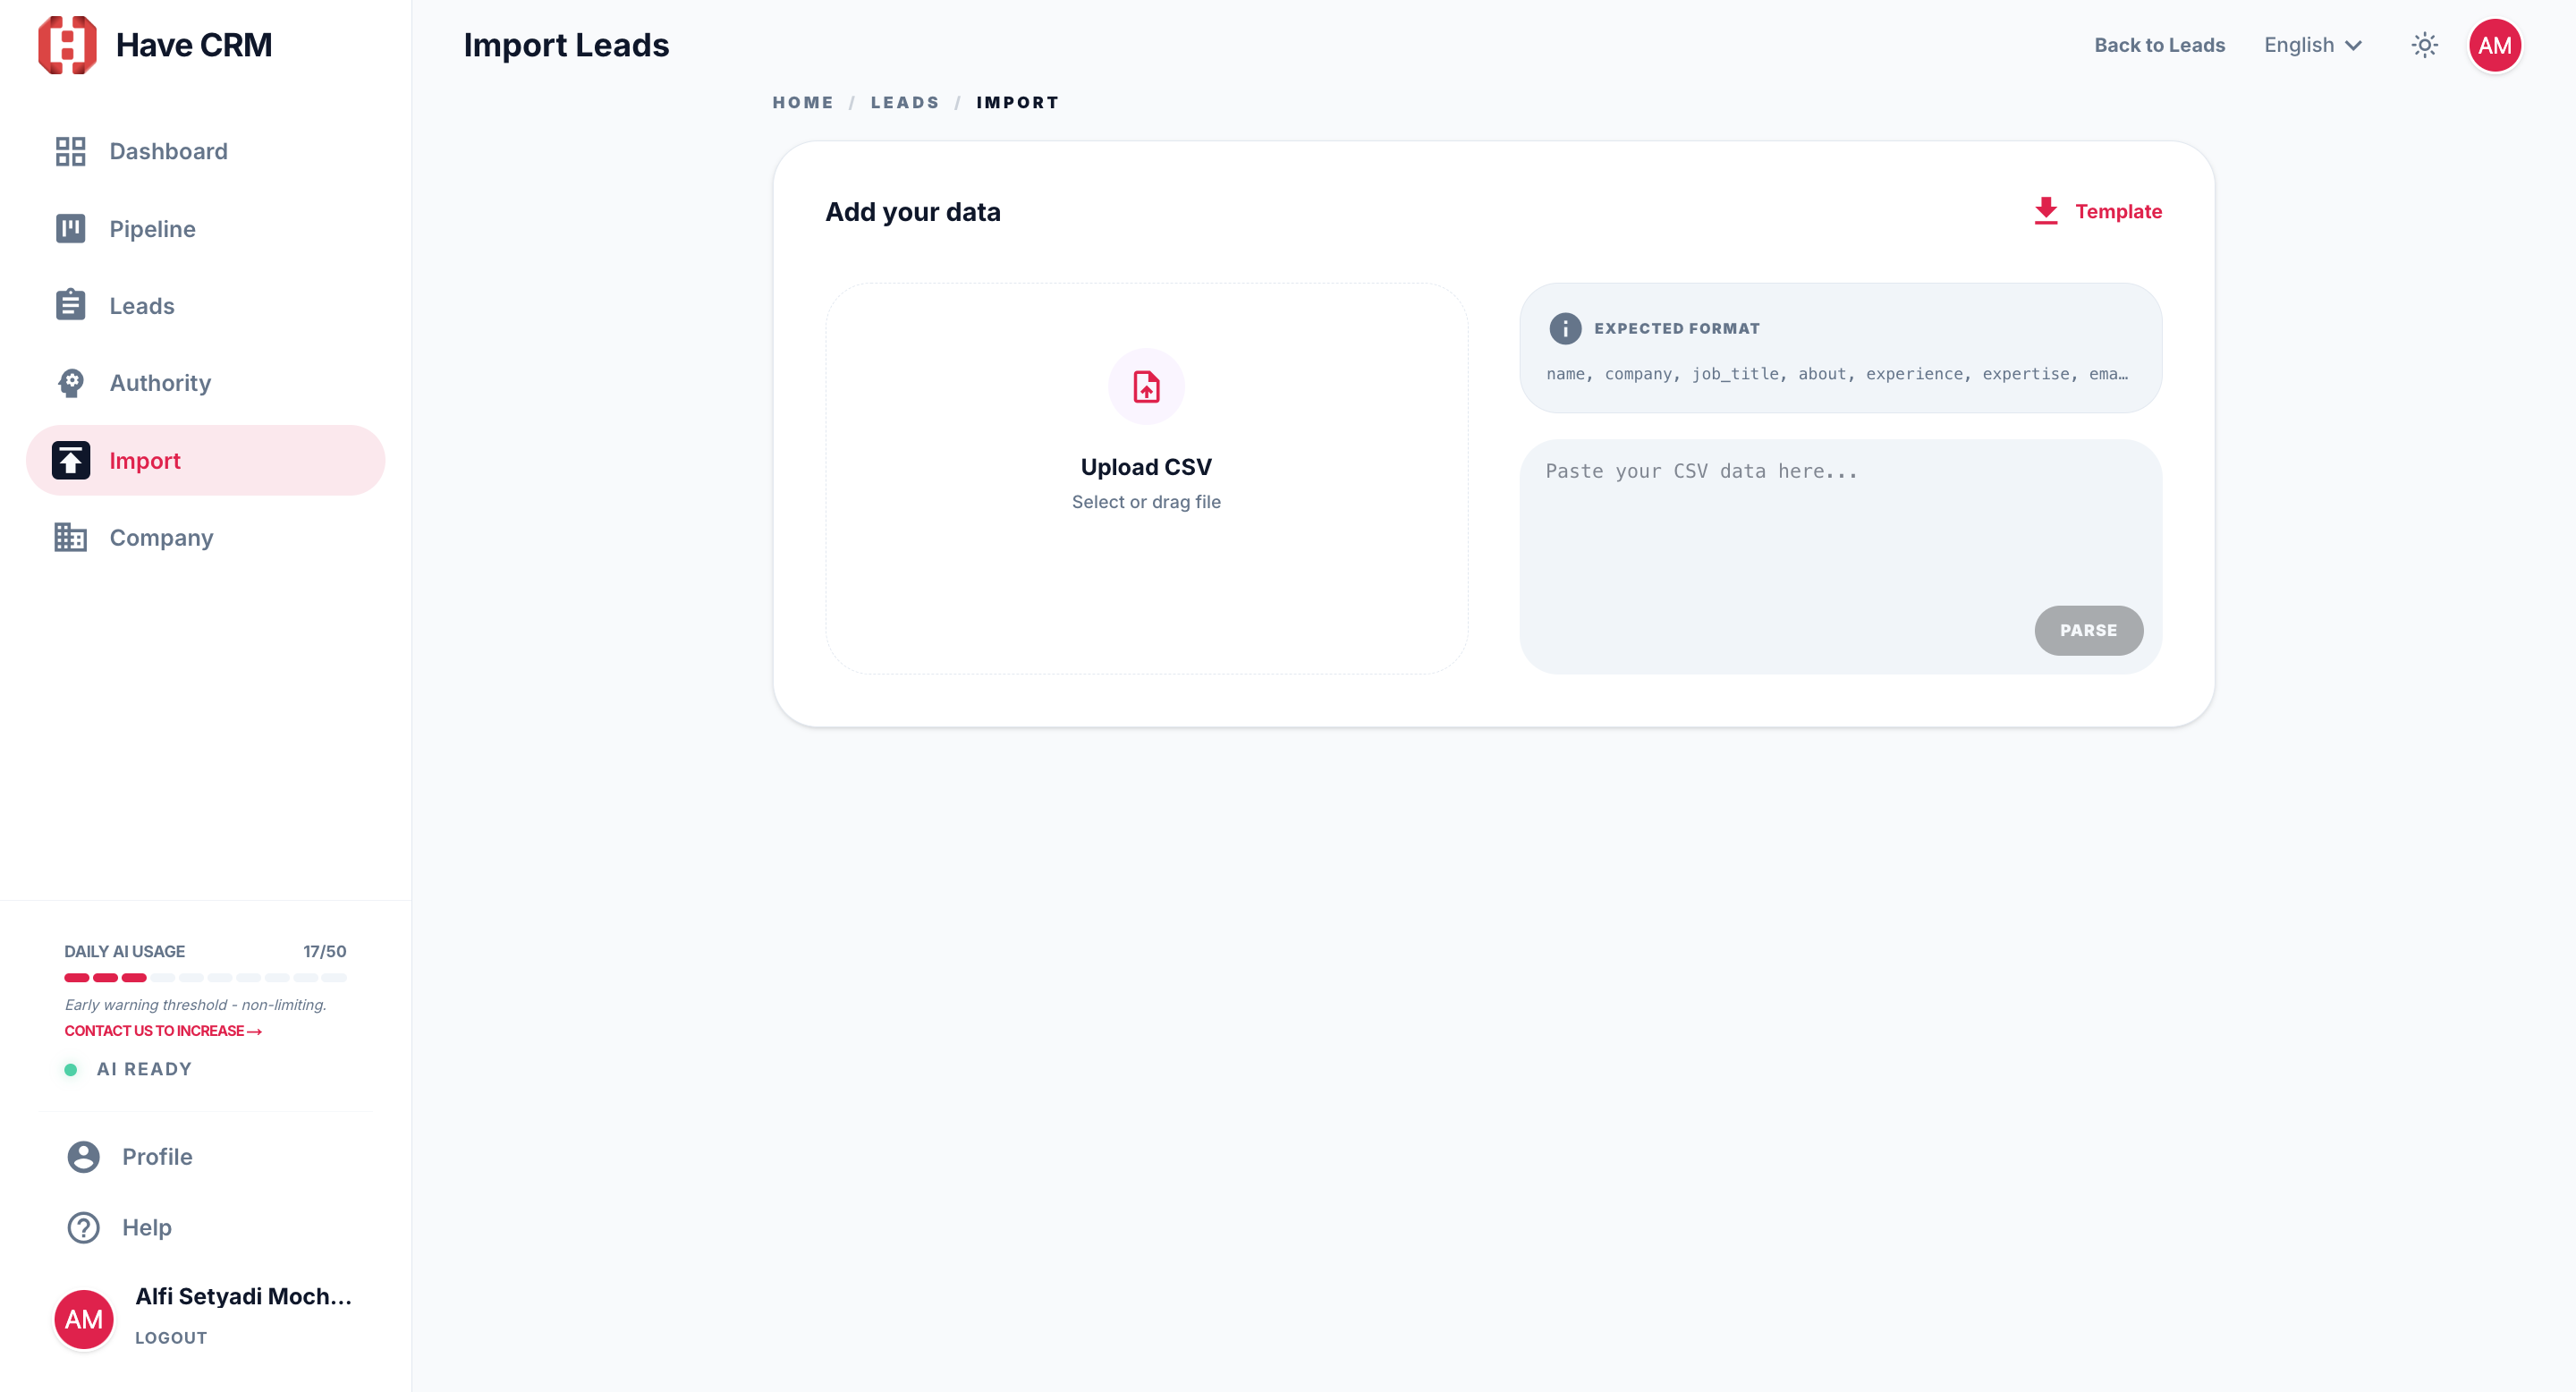Click CONTACT US TO INCREASE link
The height and width of the screenshot is (1392, 2576).
(161, 1030)
